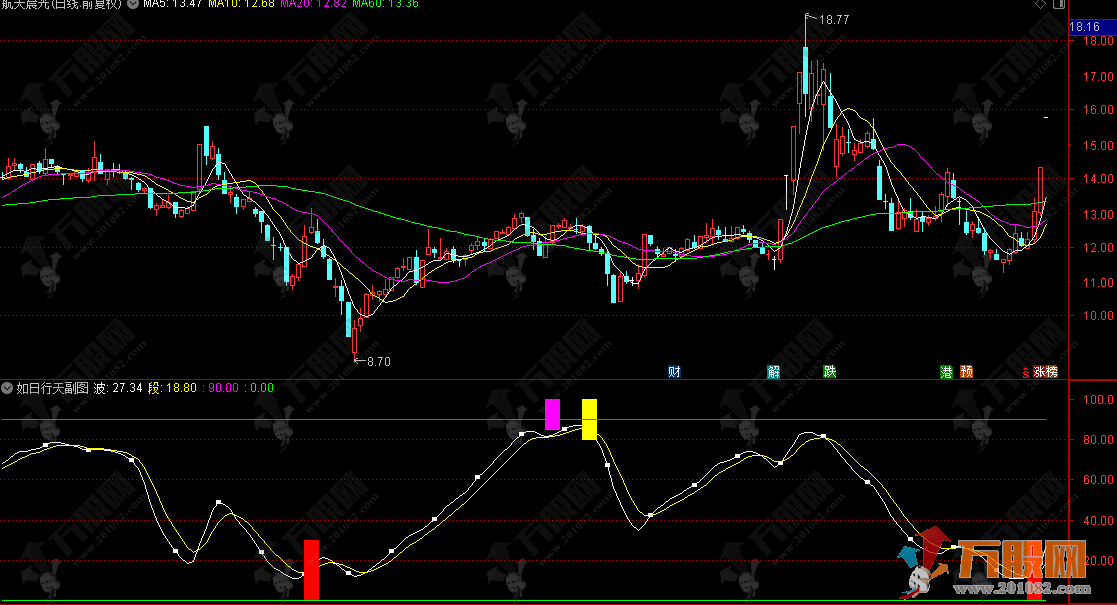Select the MA60: 13.36 legend label
Viewport: 1117px width, 605px height.
coord(385,4)
